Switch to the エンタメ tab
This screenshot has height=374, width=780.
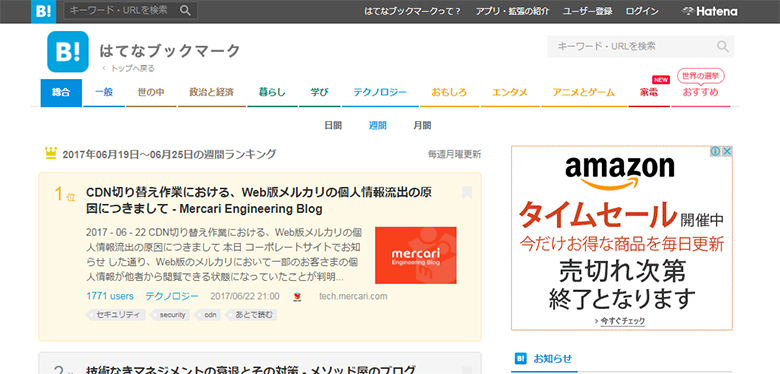point(510,93)
